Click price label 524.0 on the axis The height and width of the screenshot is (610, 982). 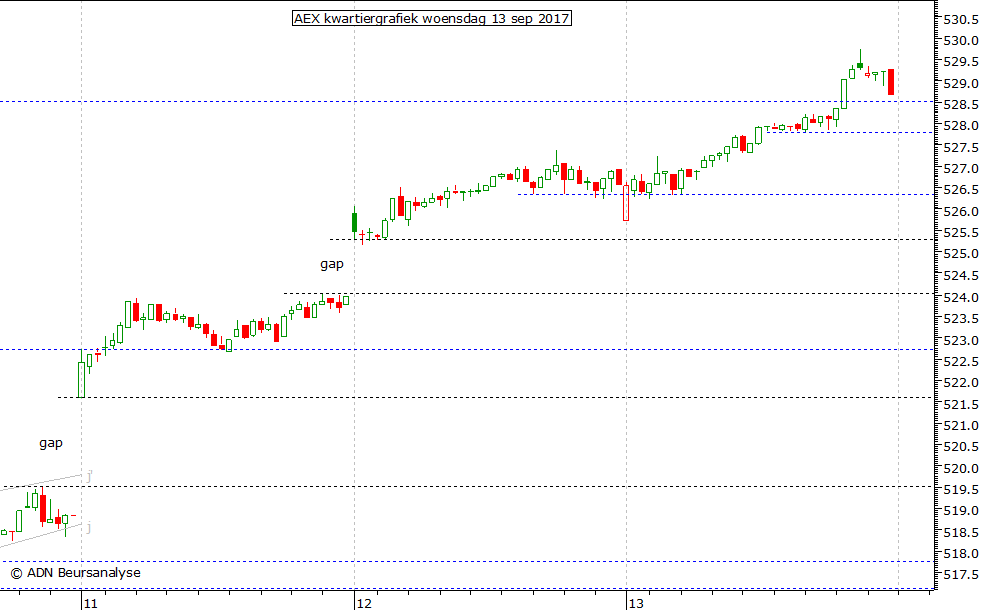961,297
